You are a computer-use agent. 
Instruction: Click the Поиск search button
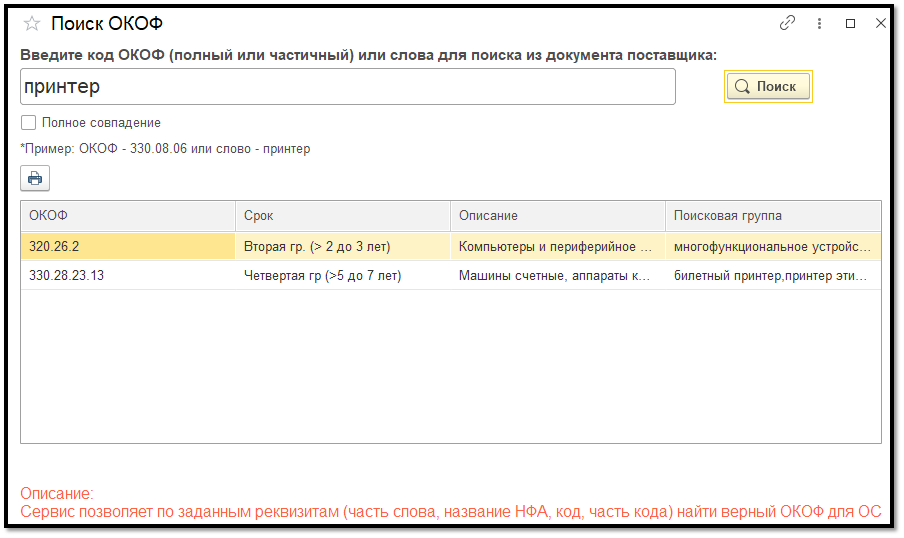[768, 86]
